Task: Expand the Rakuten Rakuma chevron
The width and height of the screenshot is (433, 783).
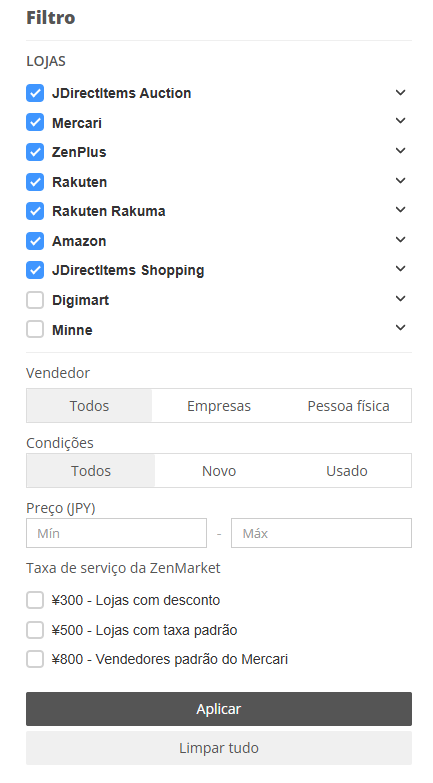Action: pos(400,210)
